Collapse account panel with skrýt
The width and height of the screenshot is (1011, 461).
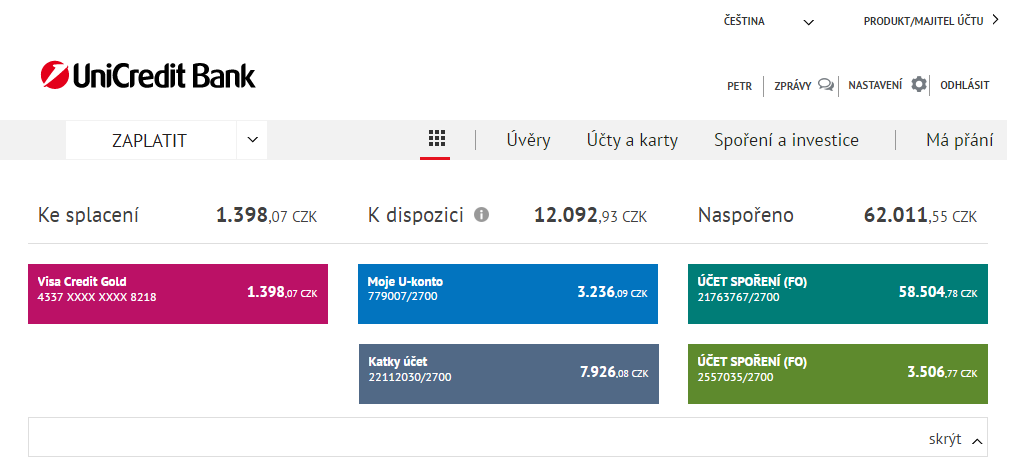[x=957, y=440]
